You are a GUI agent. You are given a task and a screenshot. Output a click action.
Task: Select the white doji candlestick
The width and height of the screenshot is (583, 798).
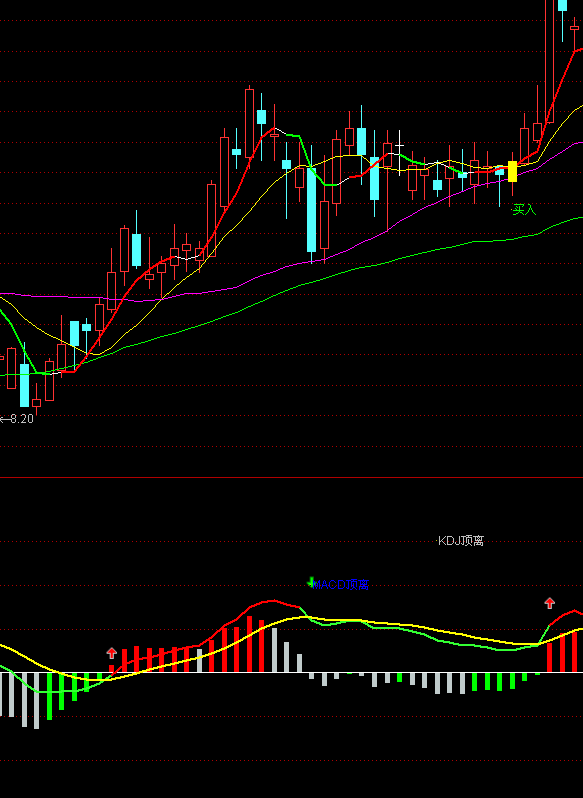coord(399,152)
